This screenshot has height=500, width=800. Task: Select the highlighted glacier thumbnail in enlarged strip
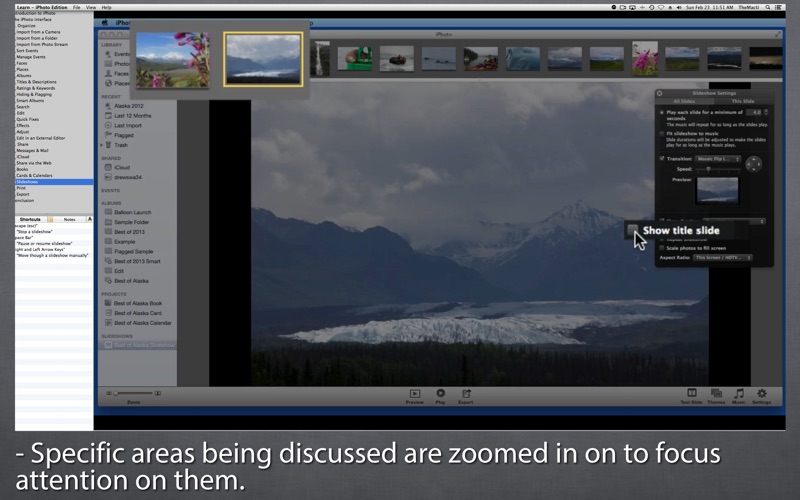tap(263, 59)
